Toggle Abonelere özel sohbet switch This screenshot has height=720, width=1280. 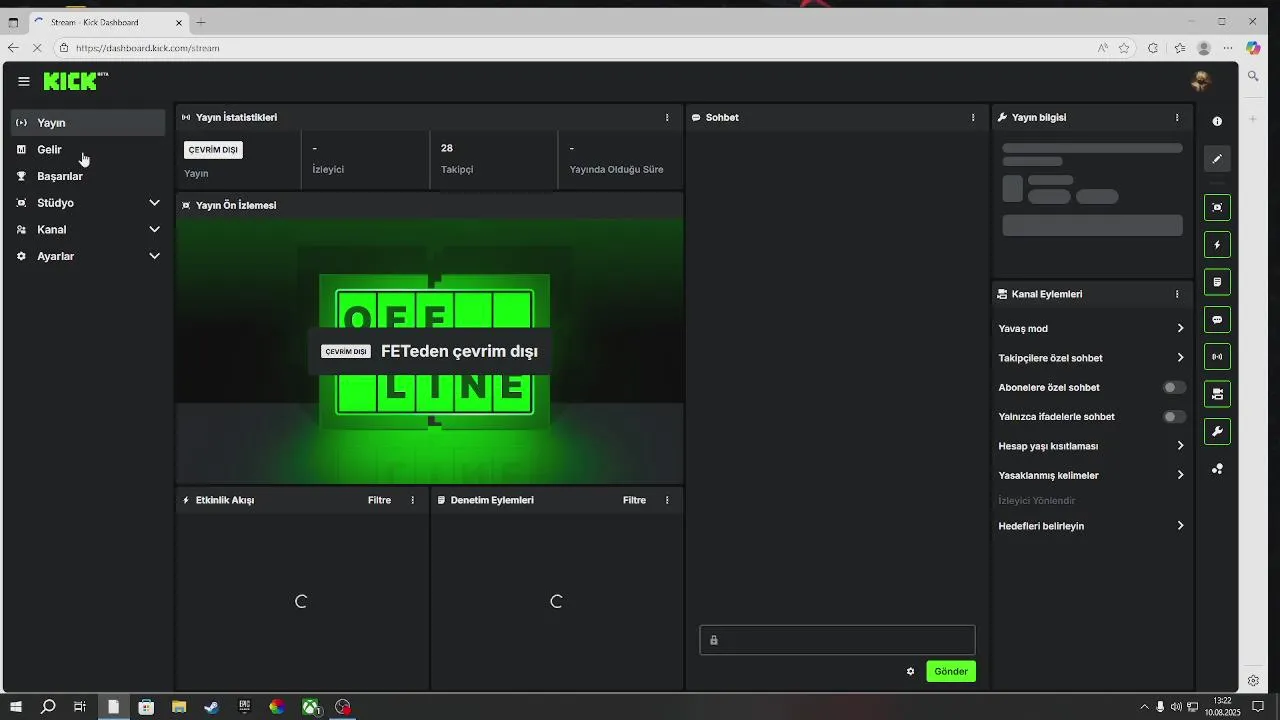(1174, 387)
